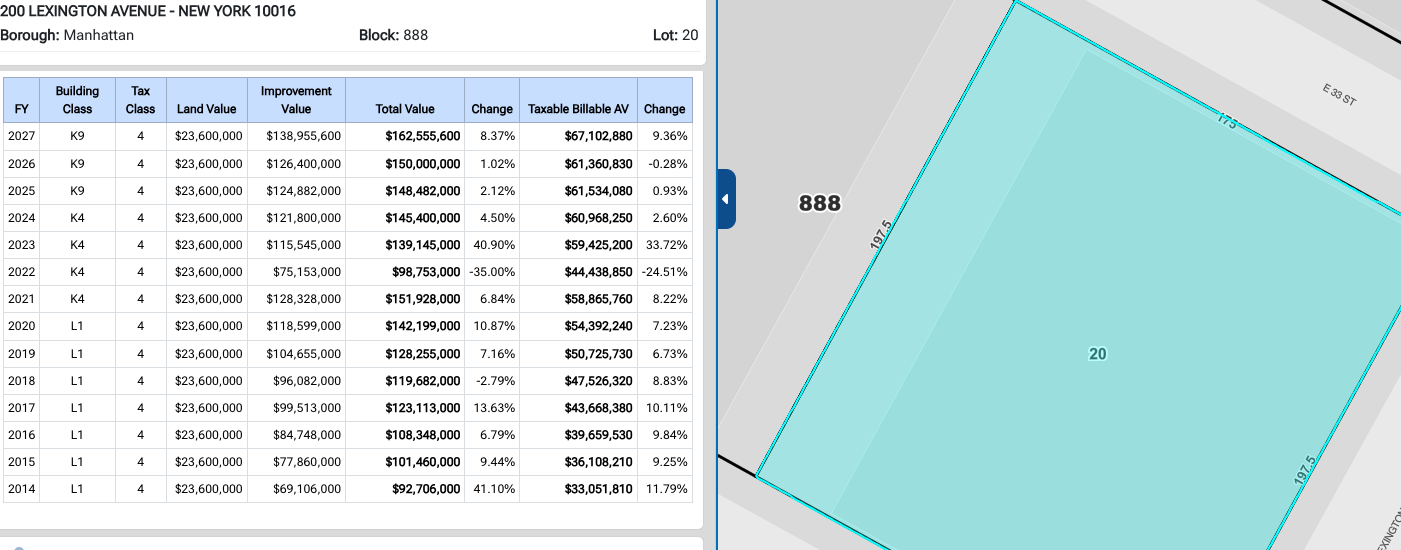Click the 175 dimension label on map
Screen dimensions: 1401x550
point(1227,121)
